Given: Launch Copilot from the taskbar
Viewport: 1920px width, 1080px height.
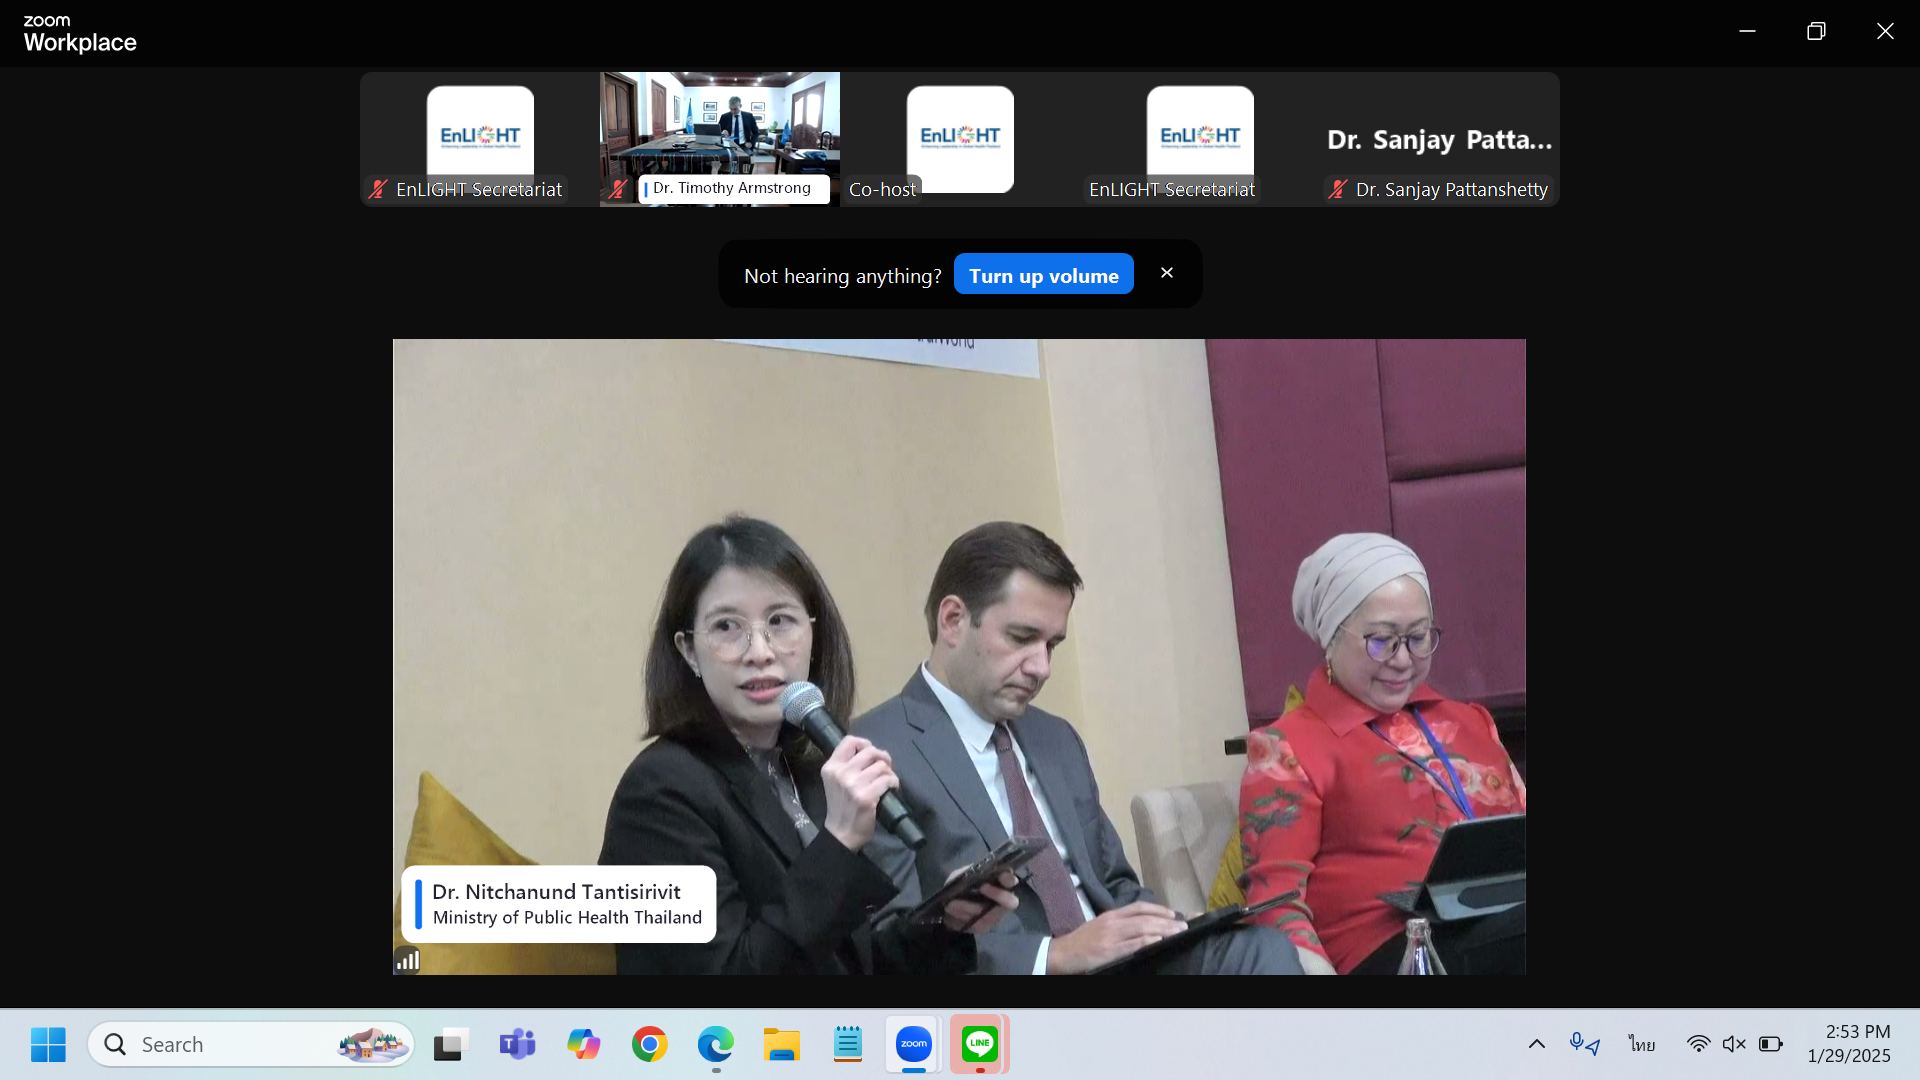Looking at the screenshot, I should point(583,1044).
